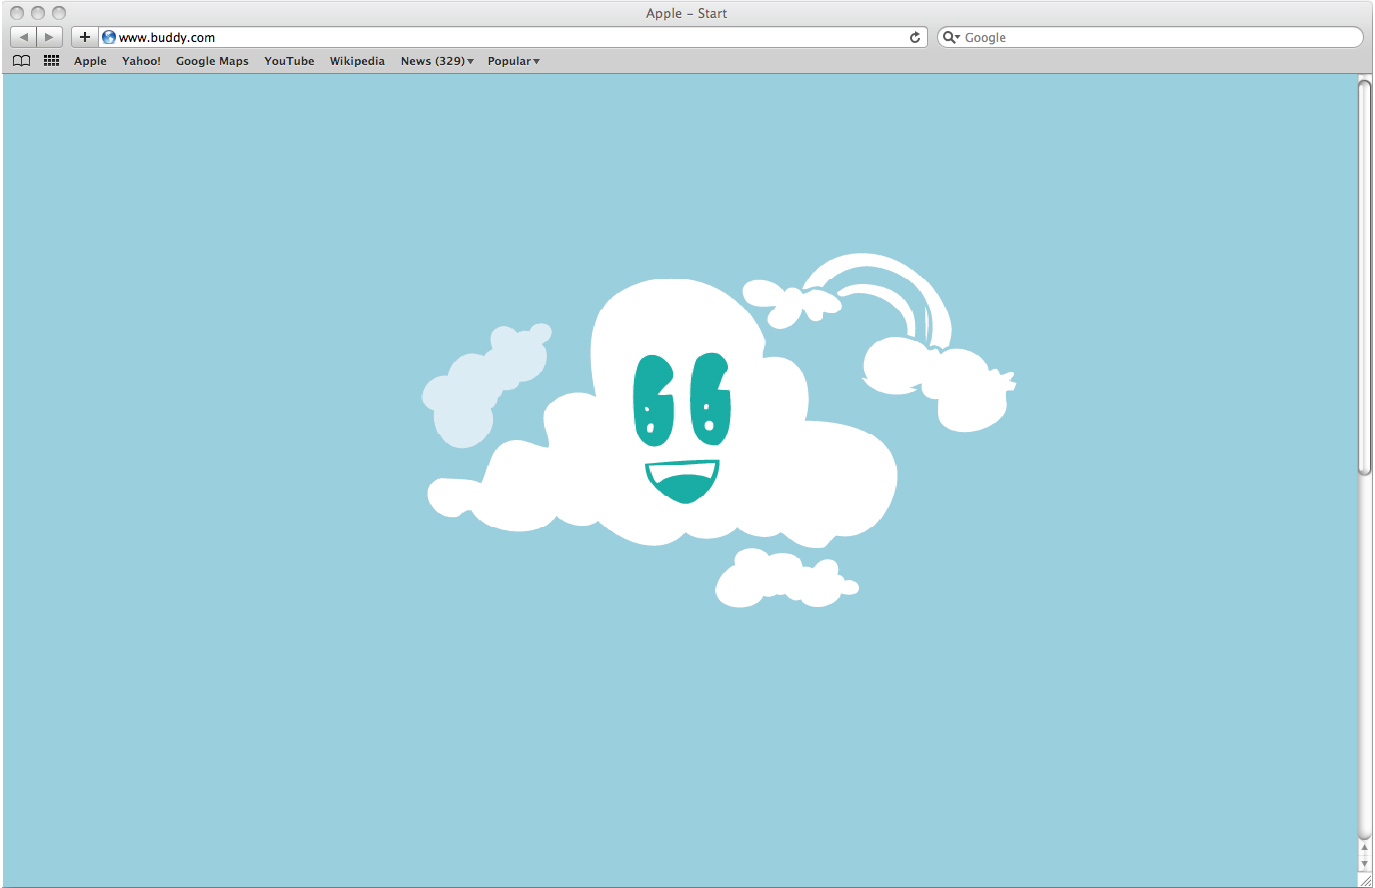Focus the Google search field

tap(1150, 37)
